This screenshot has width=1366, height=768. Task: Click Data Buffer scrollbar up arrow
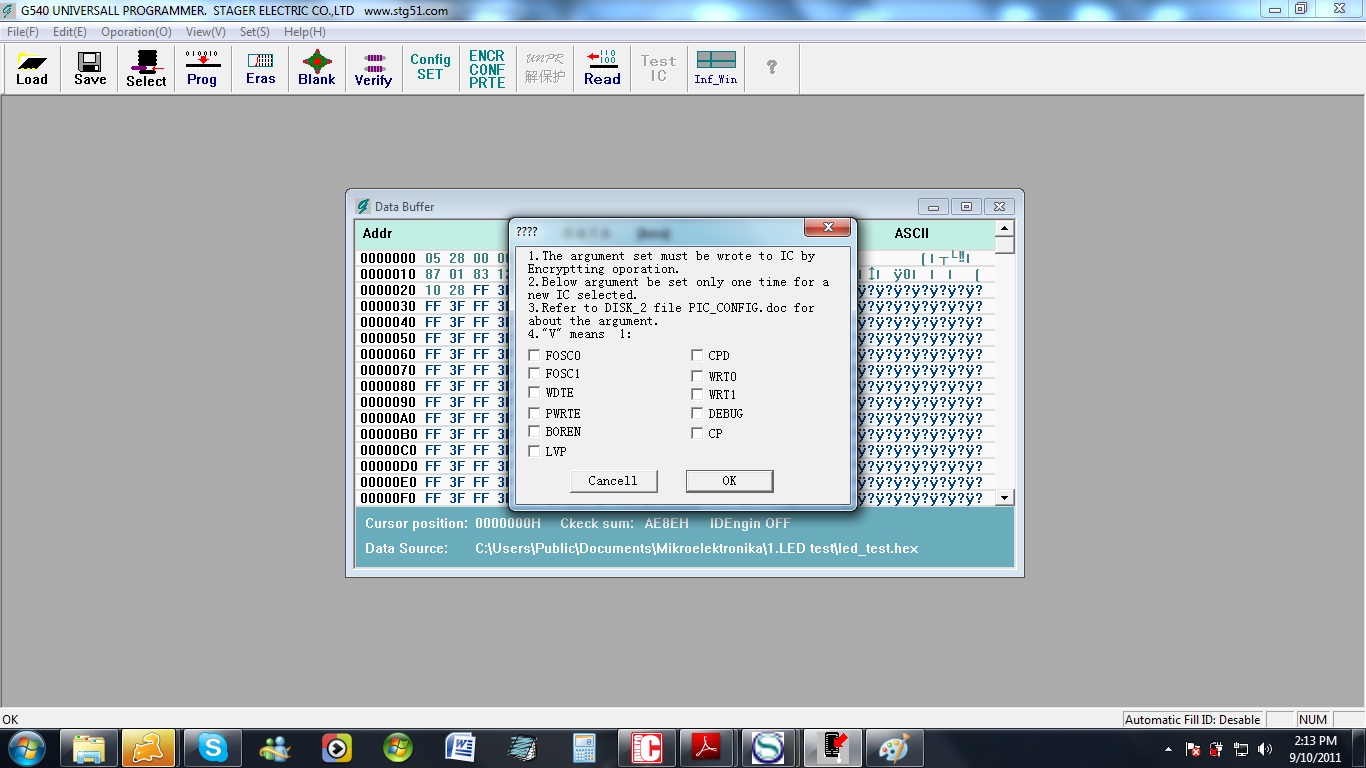click(1005, 229)
